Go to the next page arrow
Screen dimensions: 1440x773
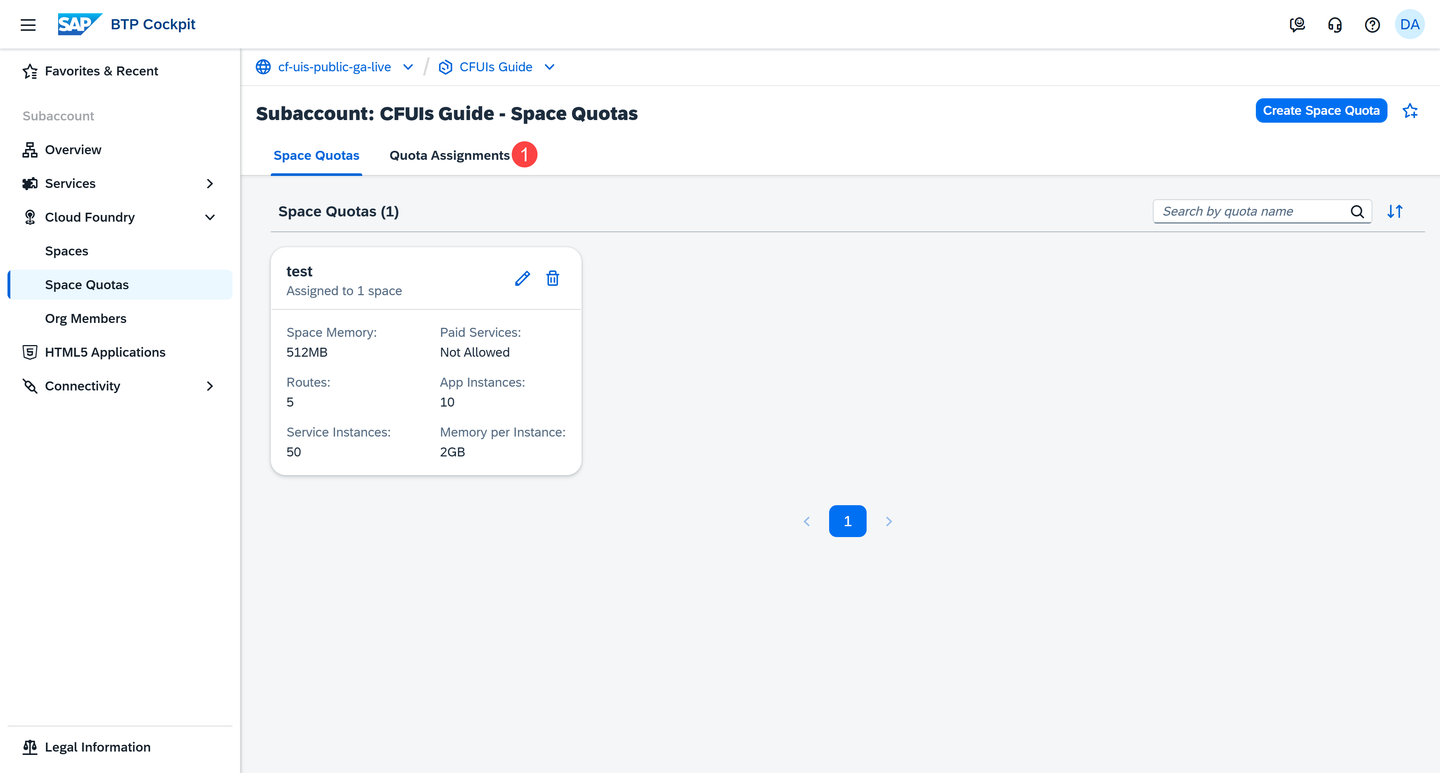[x=888, y=521]
